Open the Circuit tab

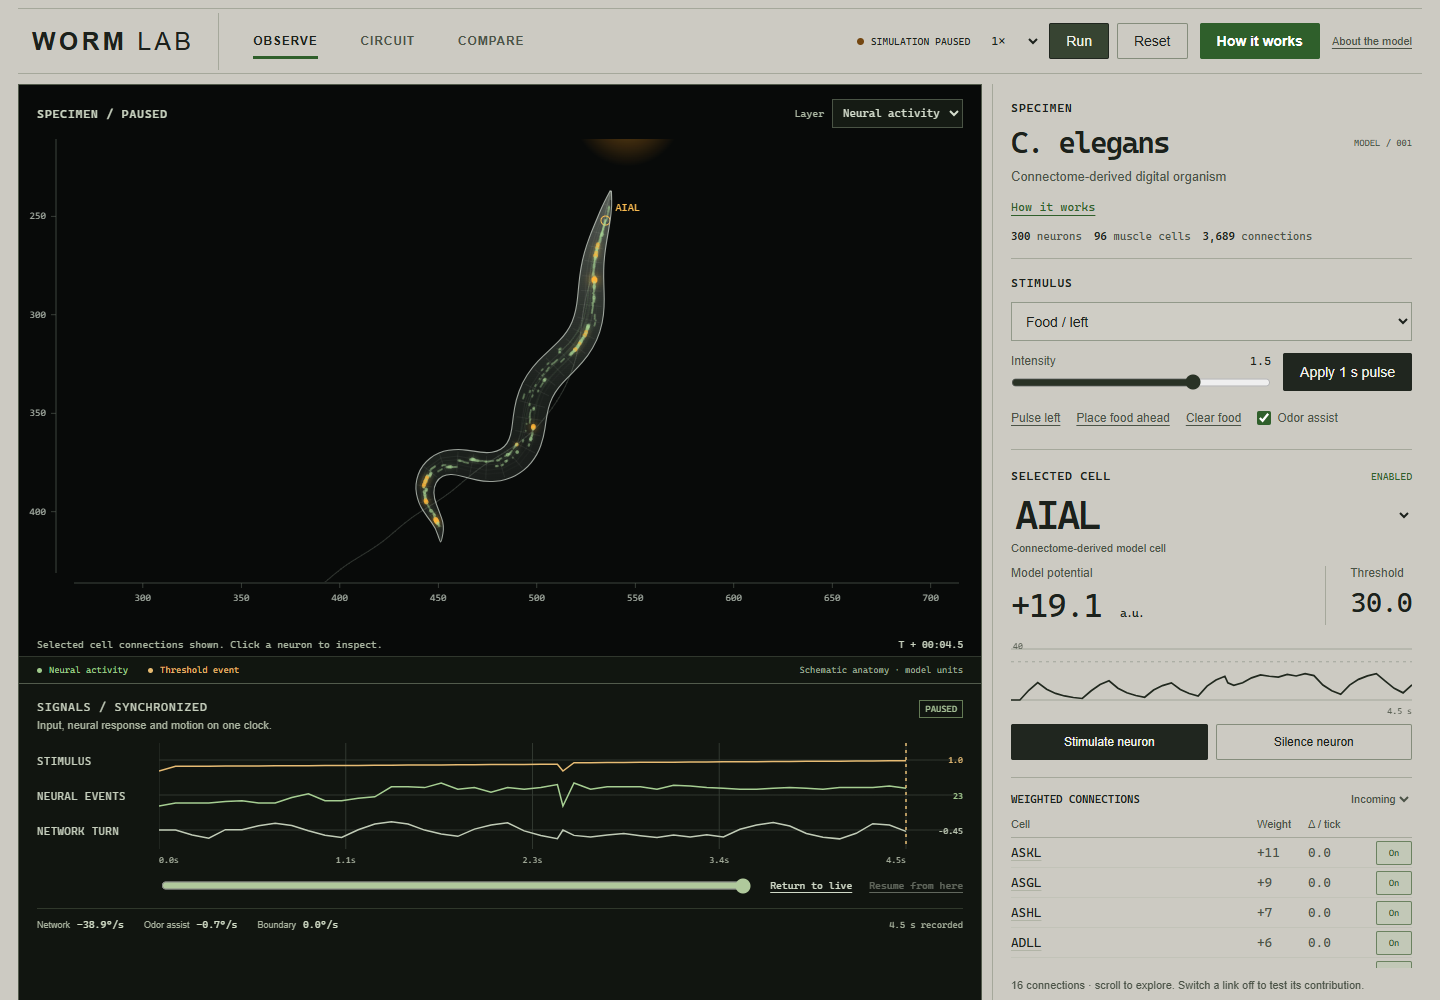click(x=387, y=41)
